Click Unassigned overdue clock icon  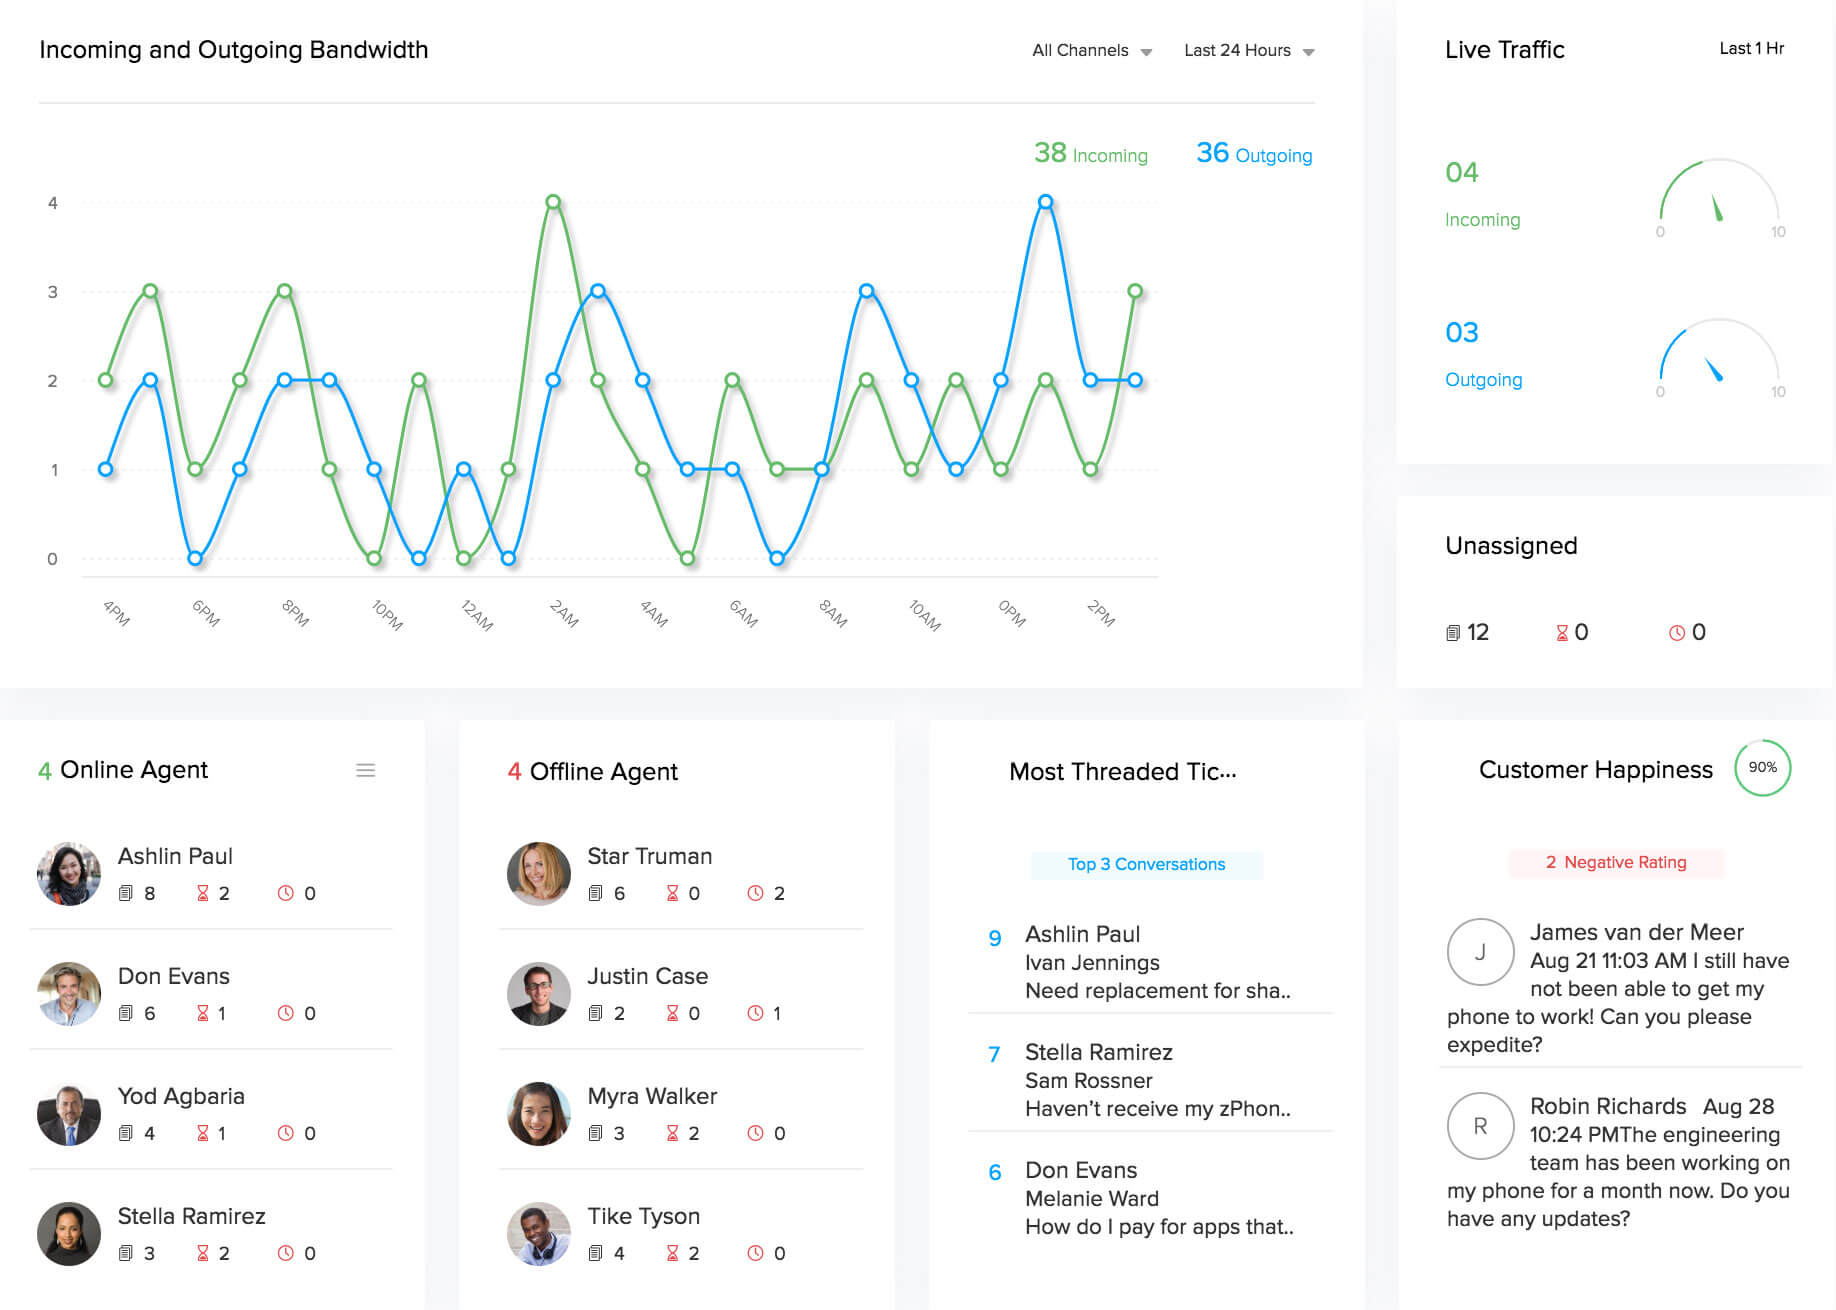[1677, 633]
